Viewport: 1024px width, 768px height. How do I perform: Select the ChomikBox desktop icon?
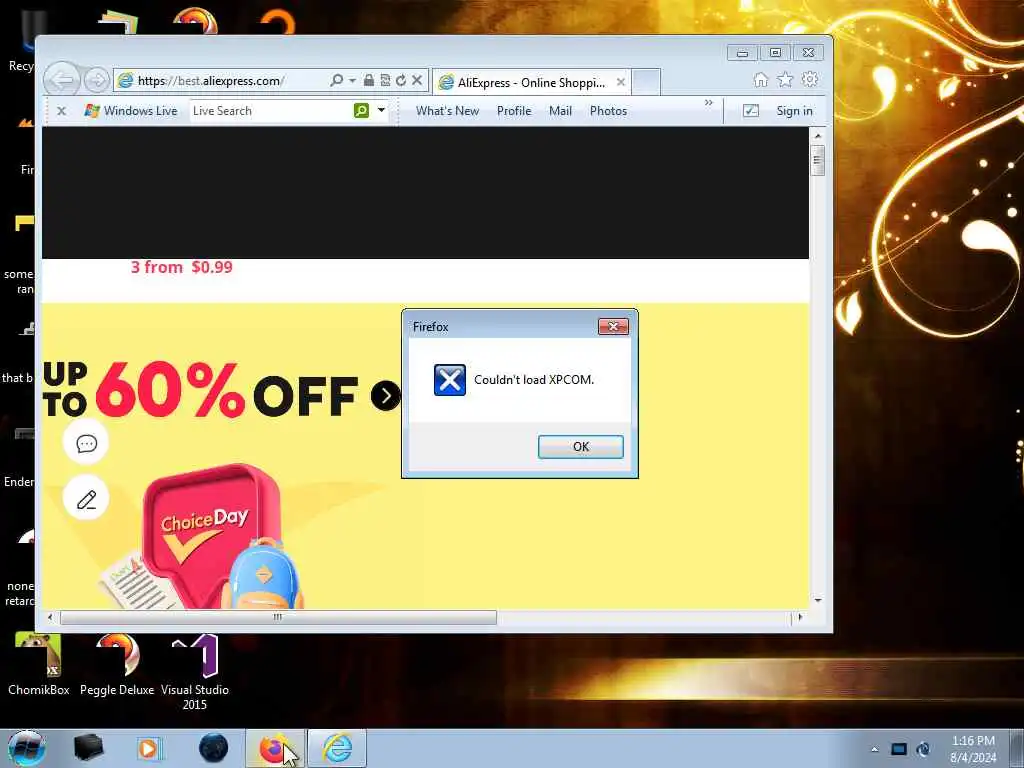click(x=39, y=664)
